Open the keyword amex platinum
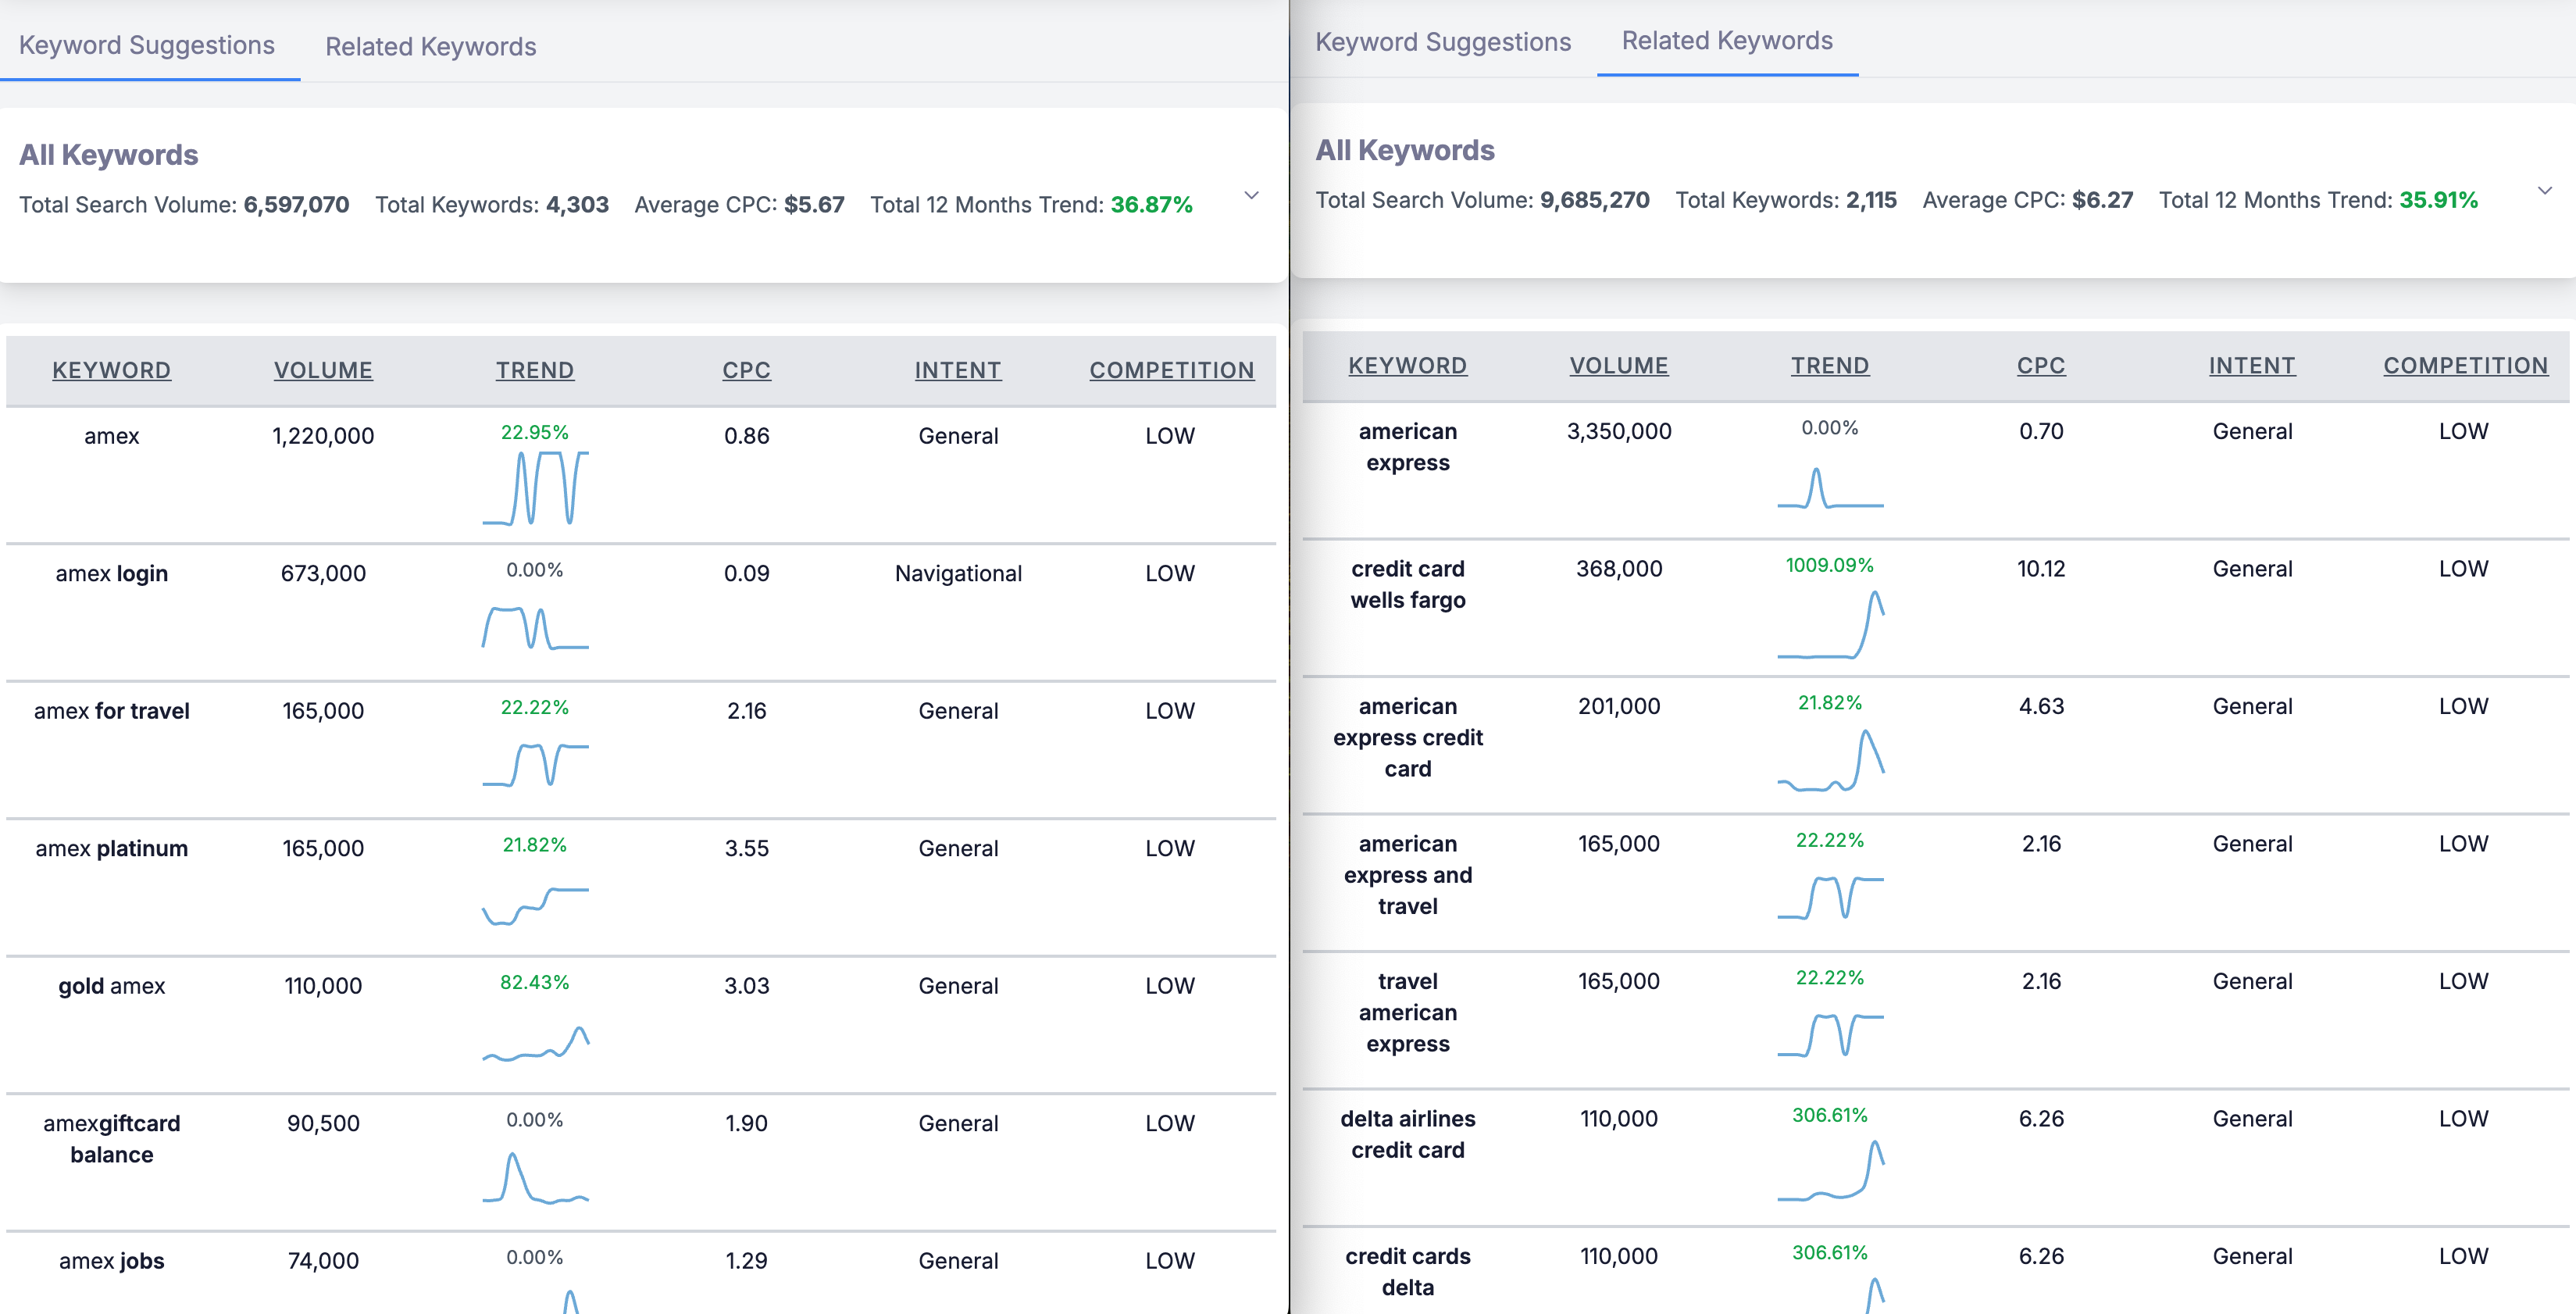2576x1314 pixels. (111, 848)
